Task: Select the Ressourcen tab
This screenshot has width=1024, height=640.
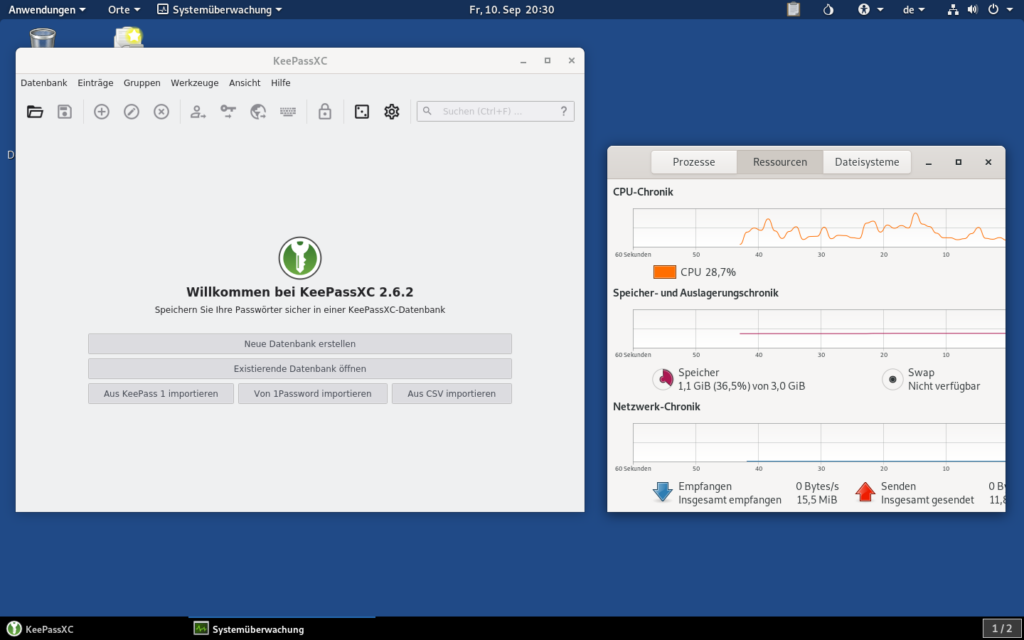Action: point(780,162)
